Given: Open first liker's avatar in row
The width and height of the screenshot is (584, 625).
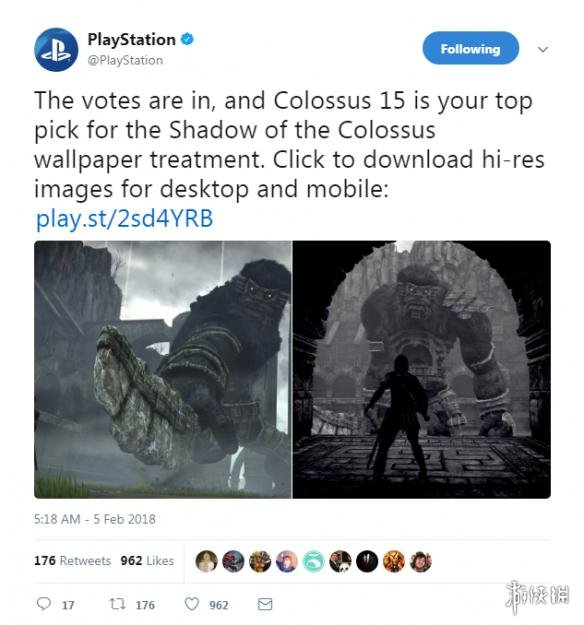Looking at the screenshot, I should [x=206, y=561].
